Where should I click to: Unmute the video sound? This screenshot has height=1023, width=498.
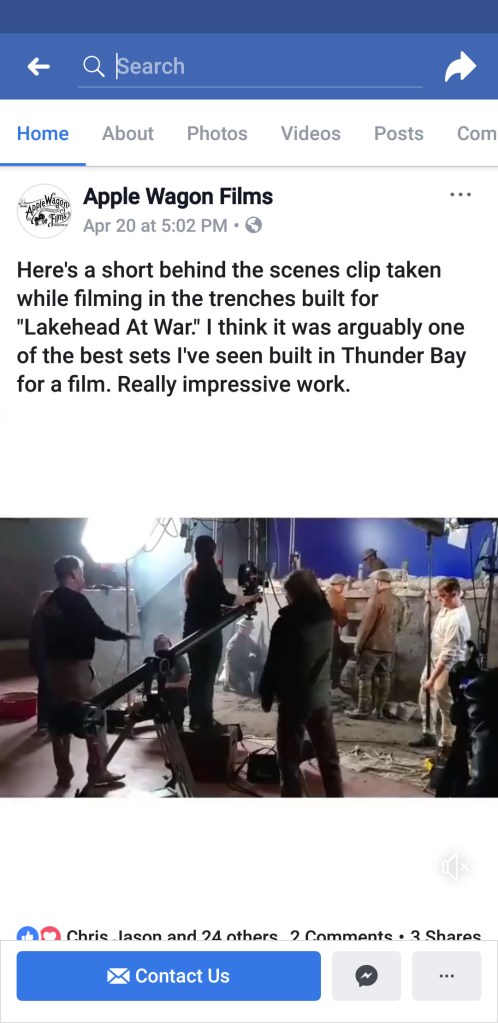455,867
